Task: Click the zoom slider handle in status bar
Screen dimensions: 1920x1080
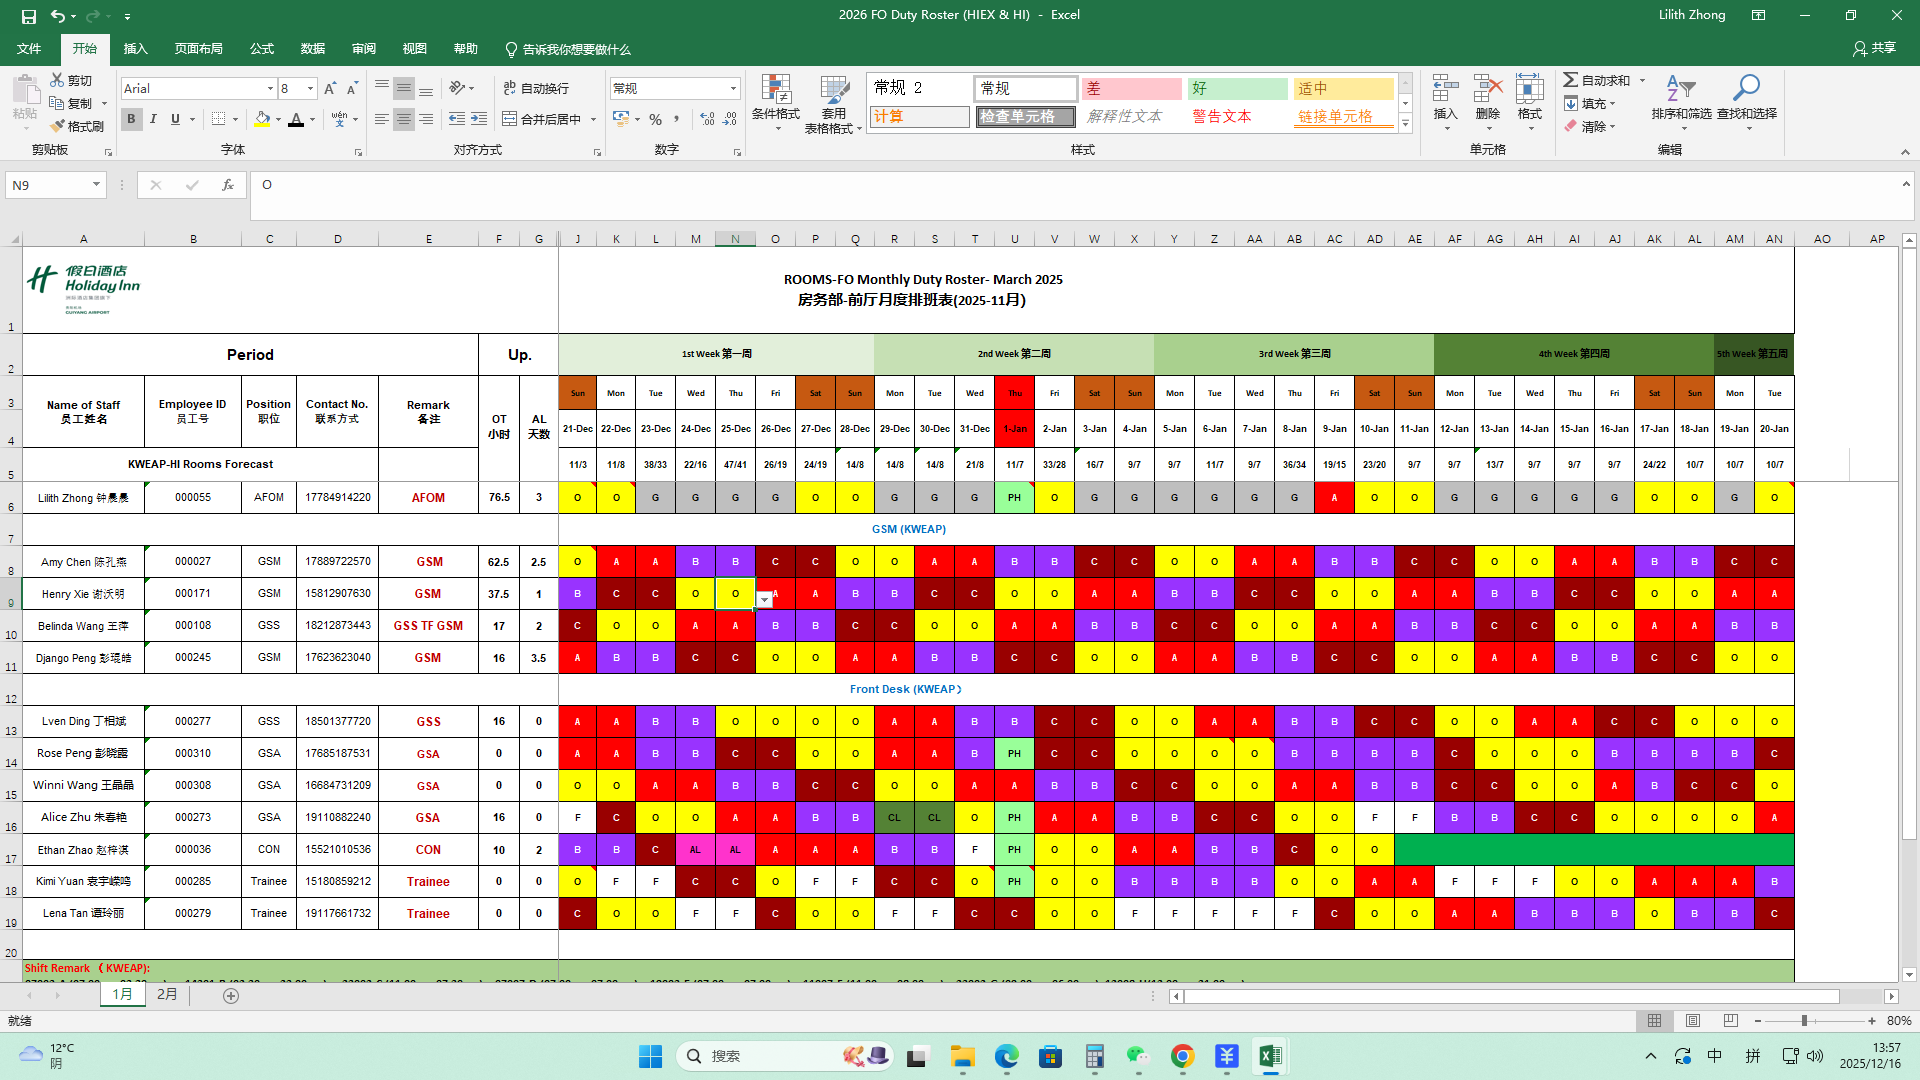Action: point(1804,1021)
